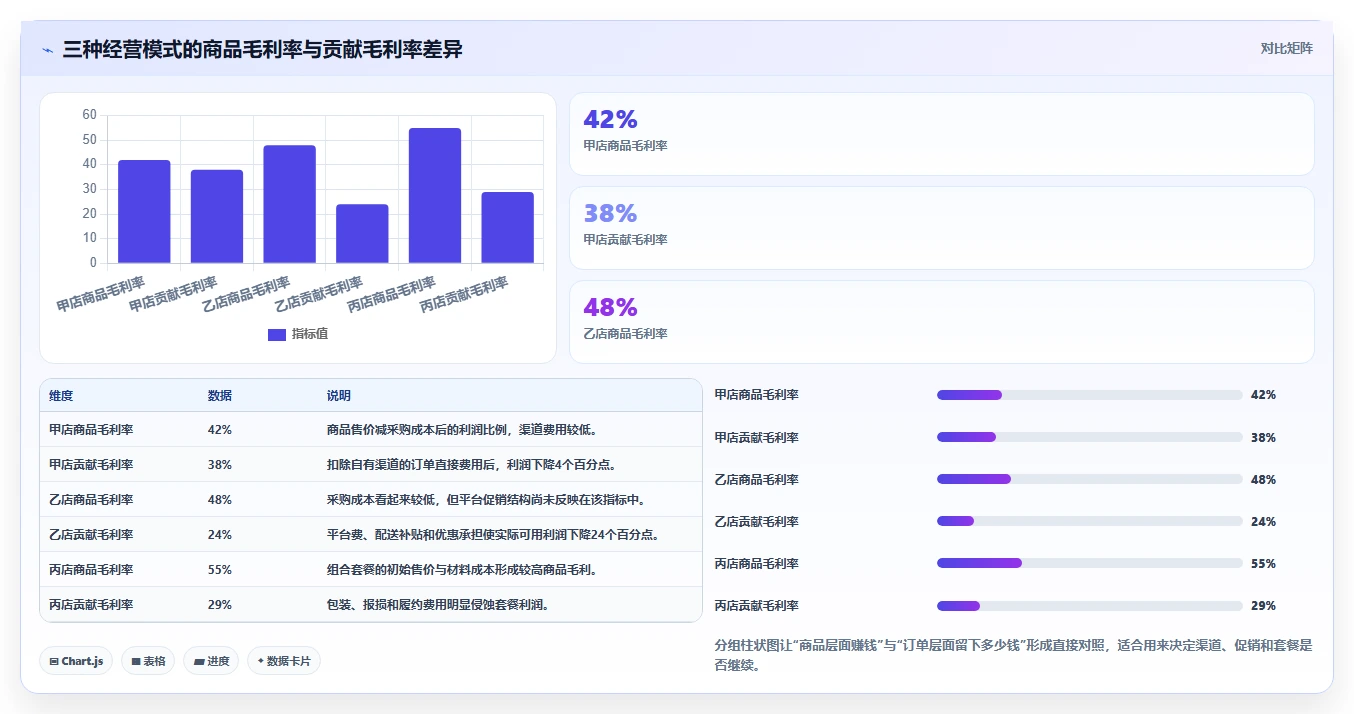
Task: Click the 说明 column header
Action: coord(339,396)
